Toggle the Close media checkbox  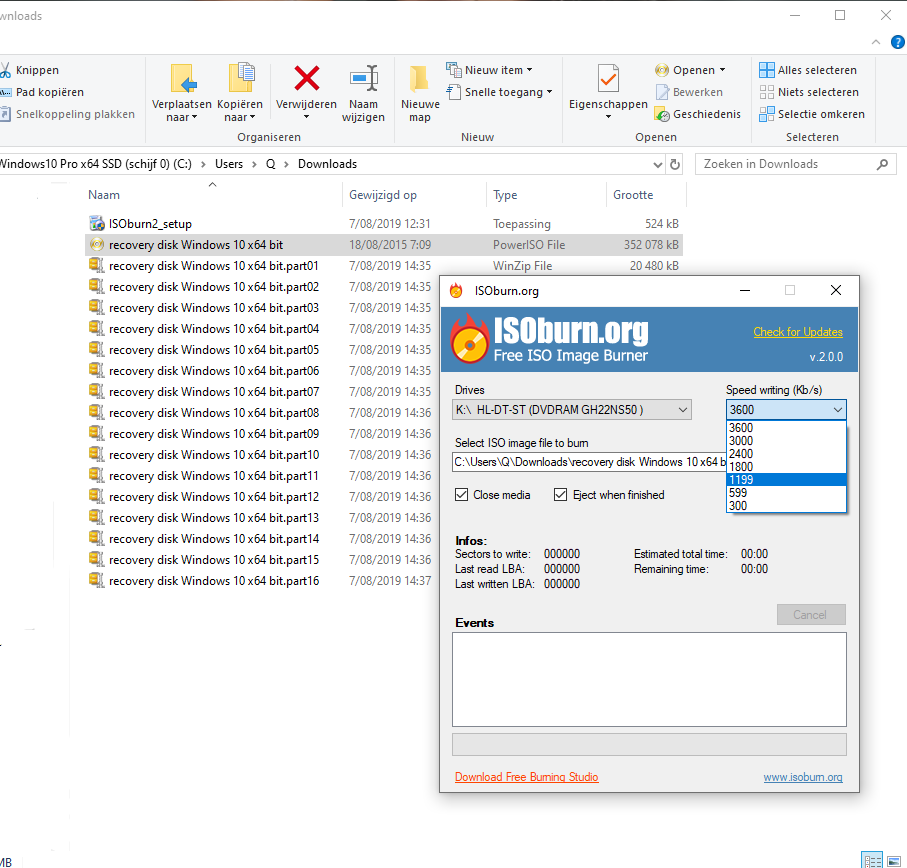pos(462,495)
